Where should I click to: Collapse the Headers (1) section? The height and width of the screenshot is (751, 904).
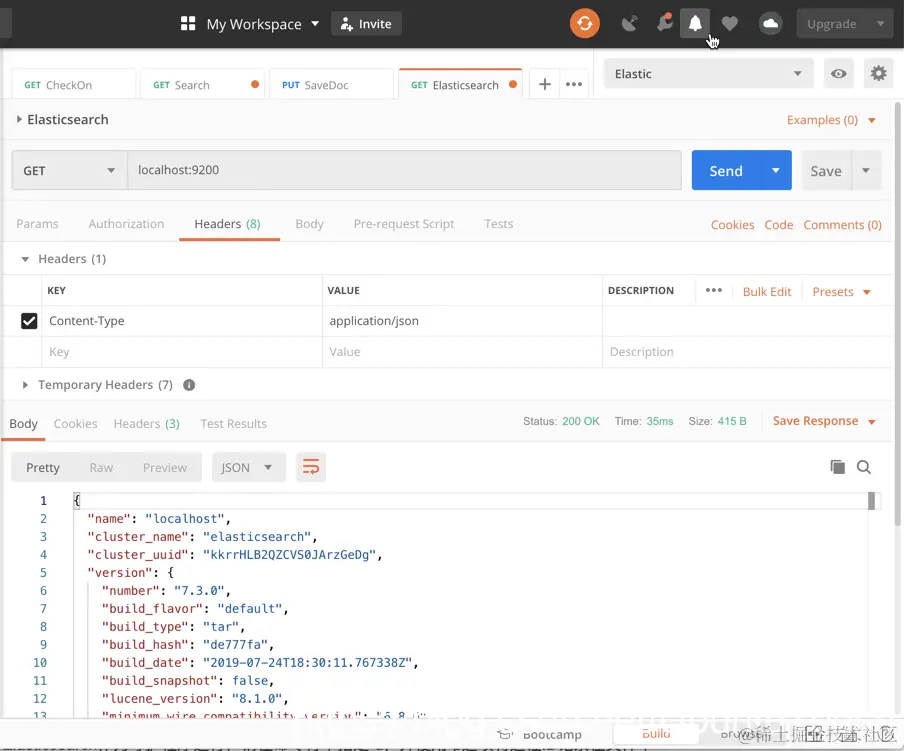tap(25, 259)
